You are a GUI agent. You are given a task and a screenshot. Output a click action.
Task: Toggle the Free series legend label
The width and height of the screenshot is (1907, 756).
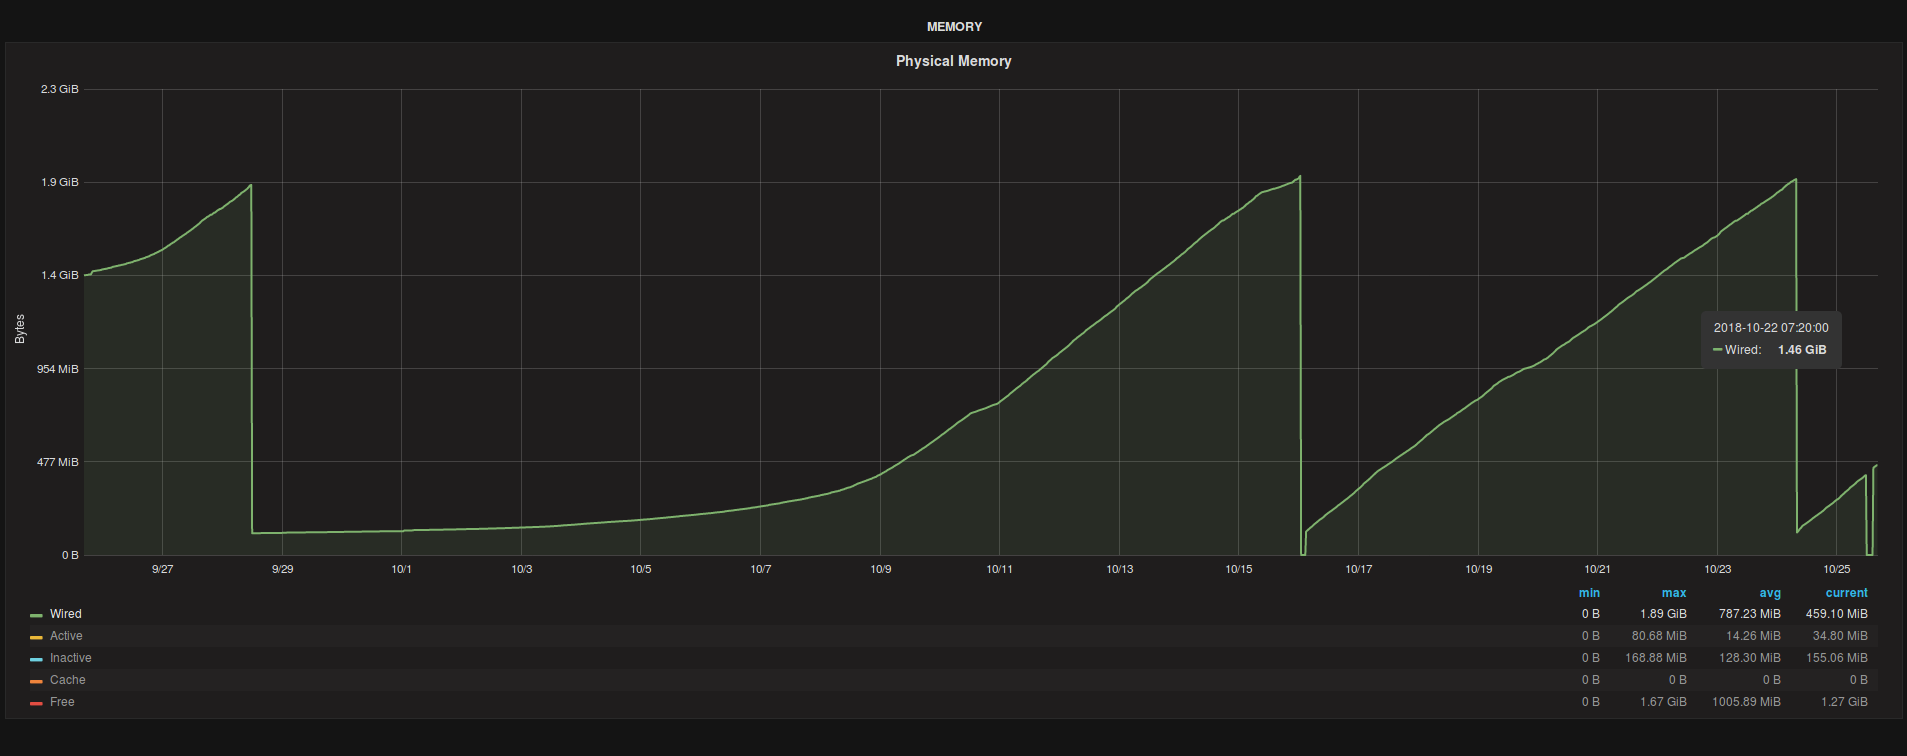[x=62, y=702]
